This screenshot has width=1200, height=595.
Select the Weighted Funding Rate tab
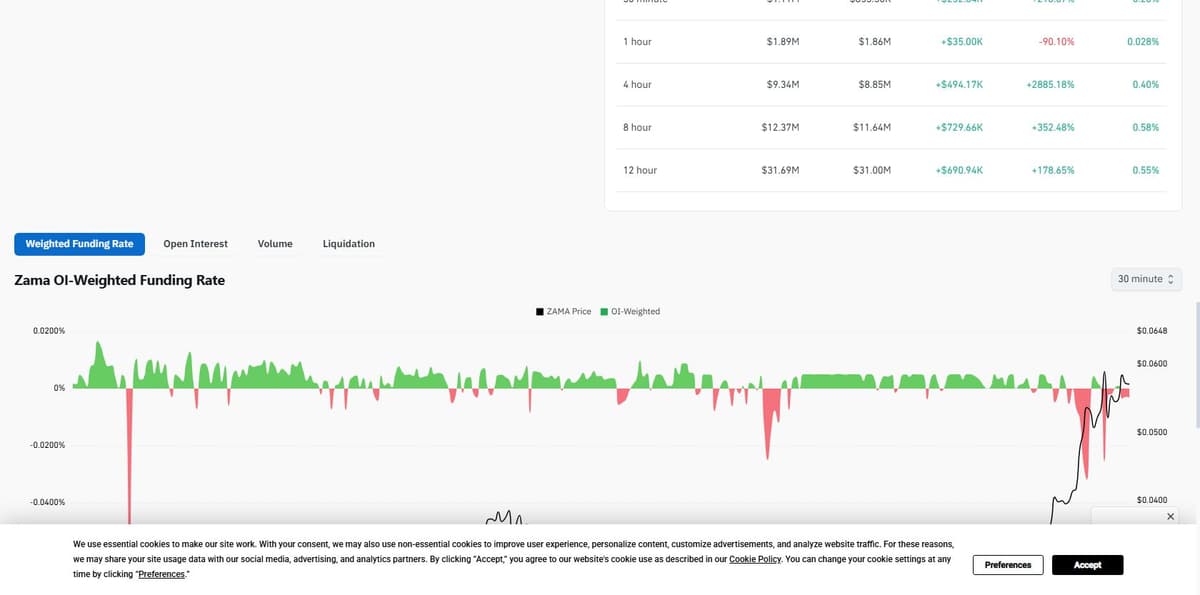coord(79,244)
